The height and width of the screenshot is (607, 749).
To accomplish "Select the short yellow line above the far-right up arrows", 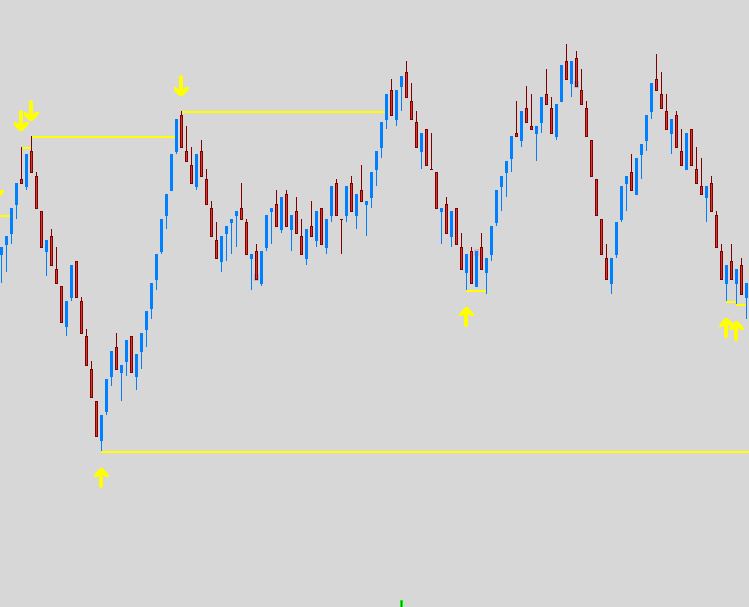I will tap(735, 303).
